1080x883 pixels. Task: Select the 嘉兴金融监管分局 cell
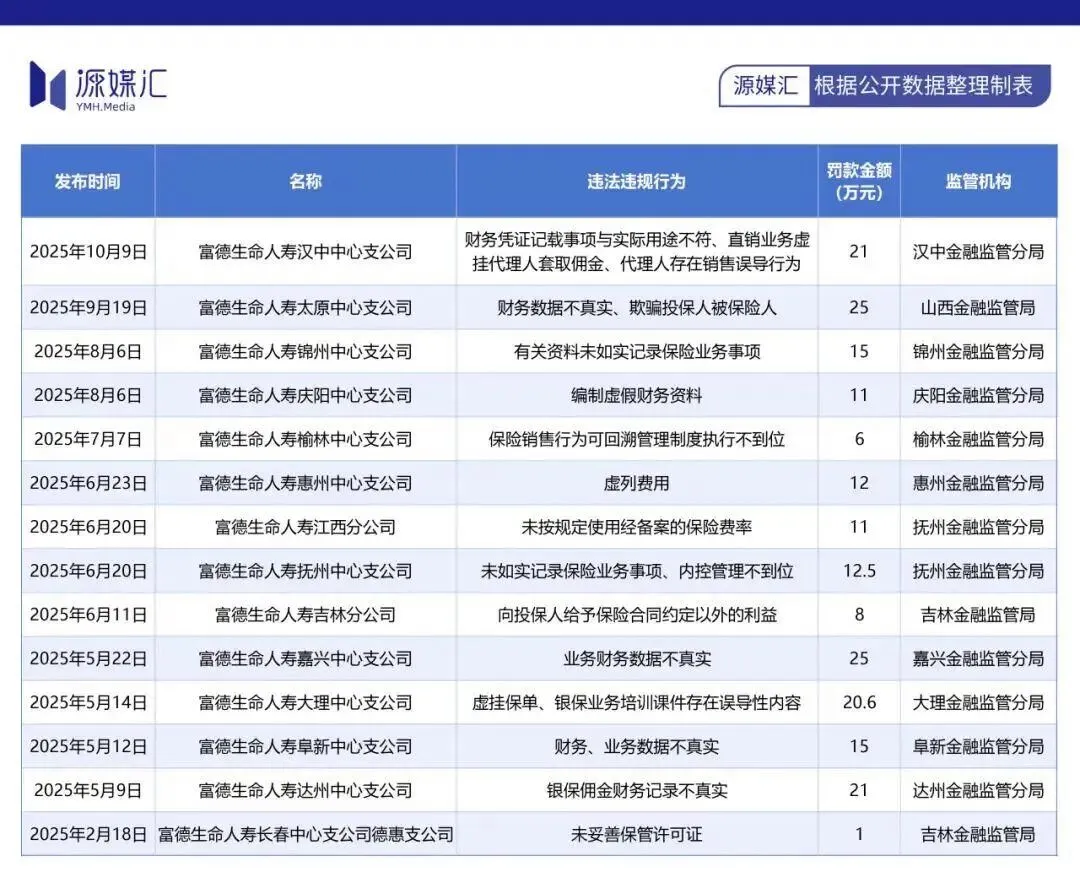978,658
